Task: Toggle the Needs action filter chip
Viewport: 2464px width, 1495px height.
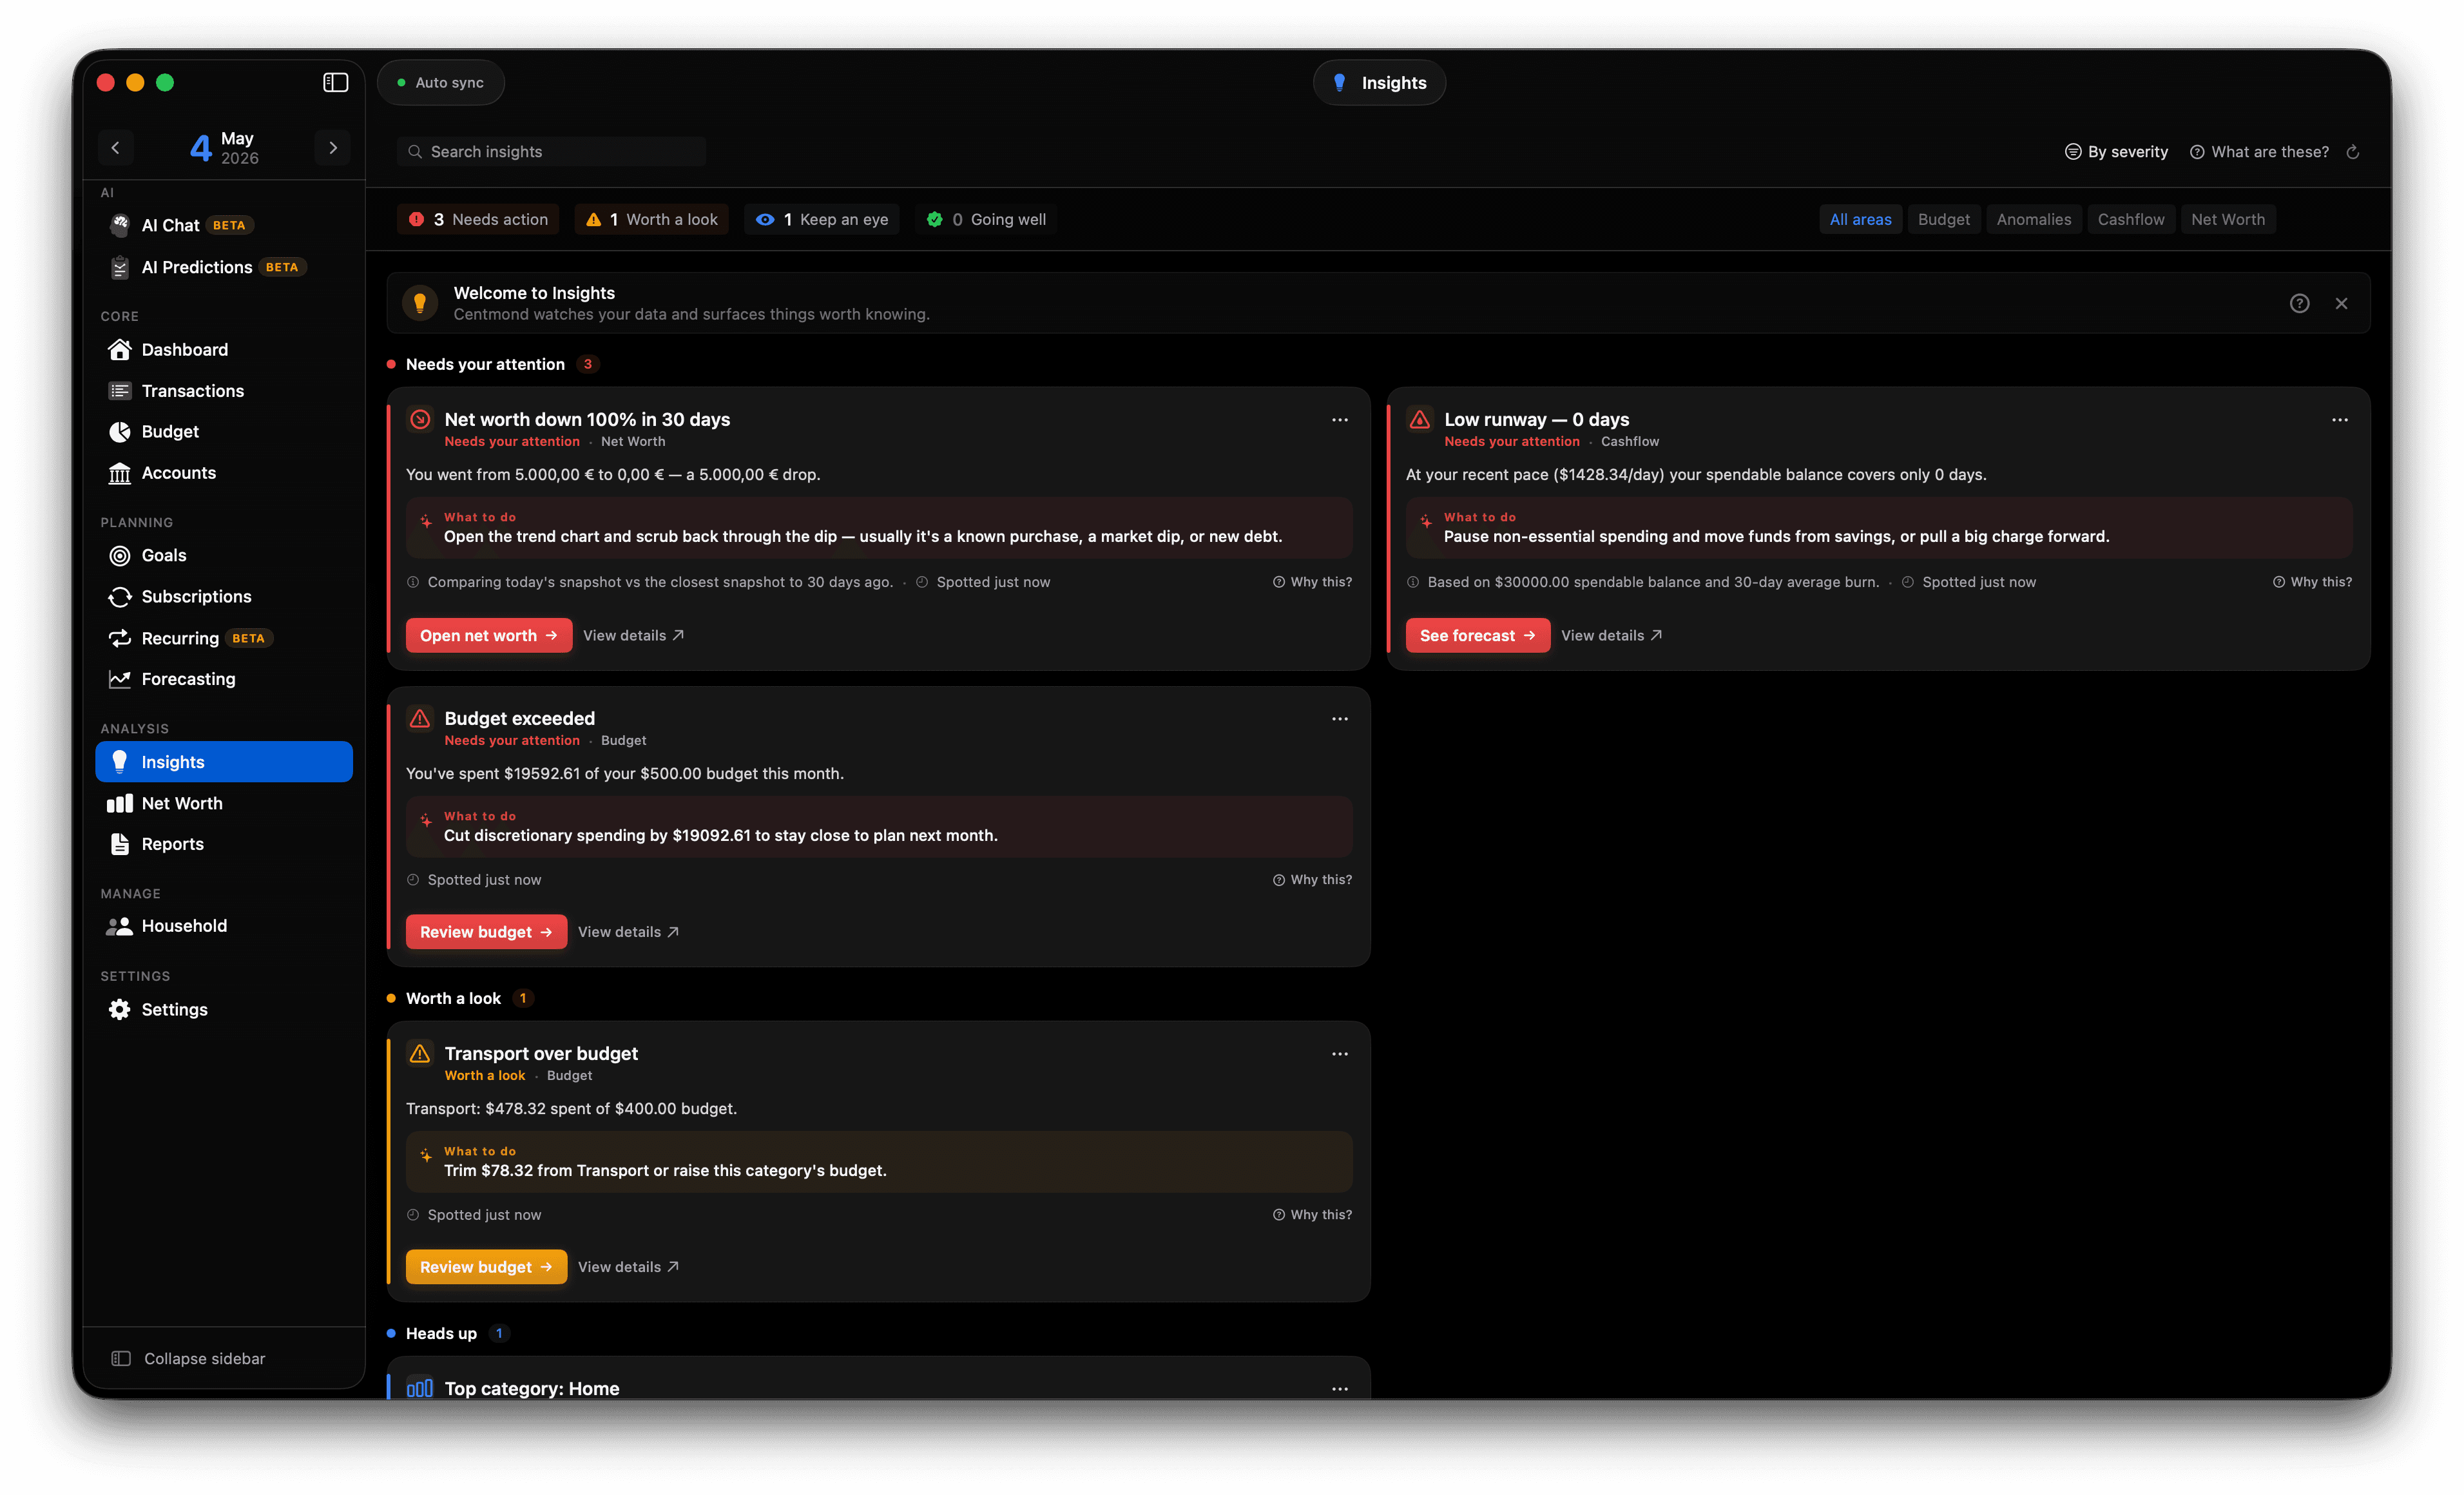Action: [x=478, y=219]
